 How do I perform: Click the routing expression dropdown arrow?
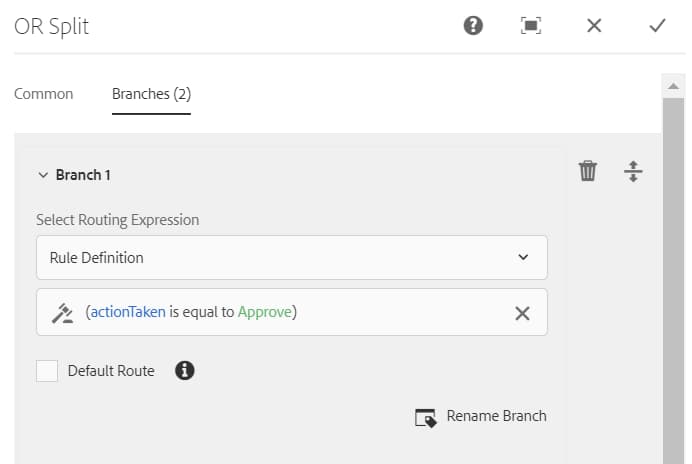coord(523,257)
